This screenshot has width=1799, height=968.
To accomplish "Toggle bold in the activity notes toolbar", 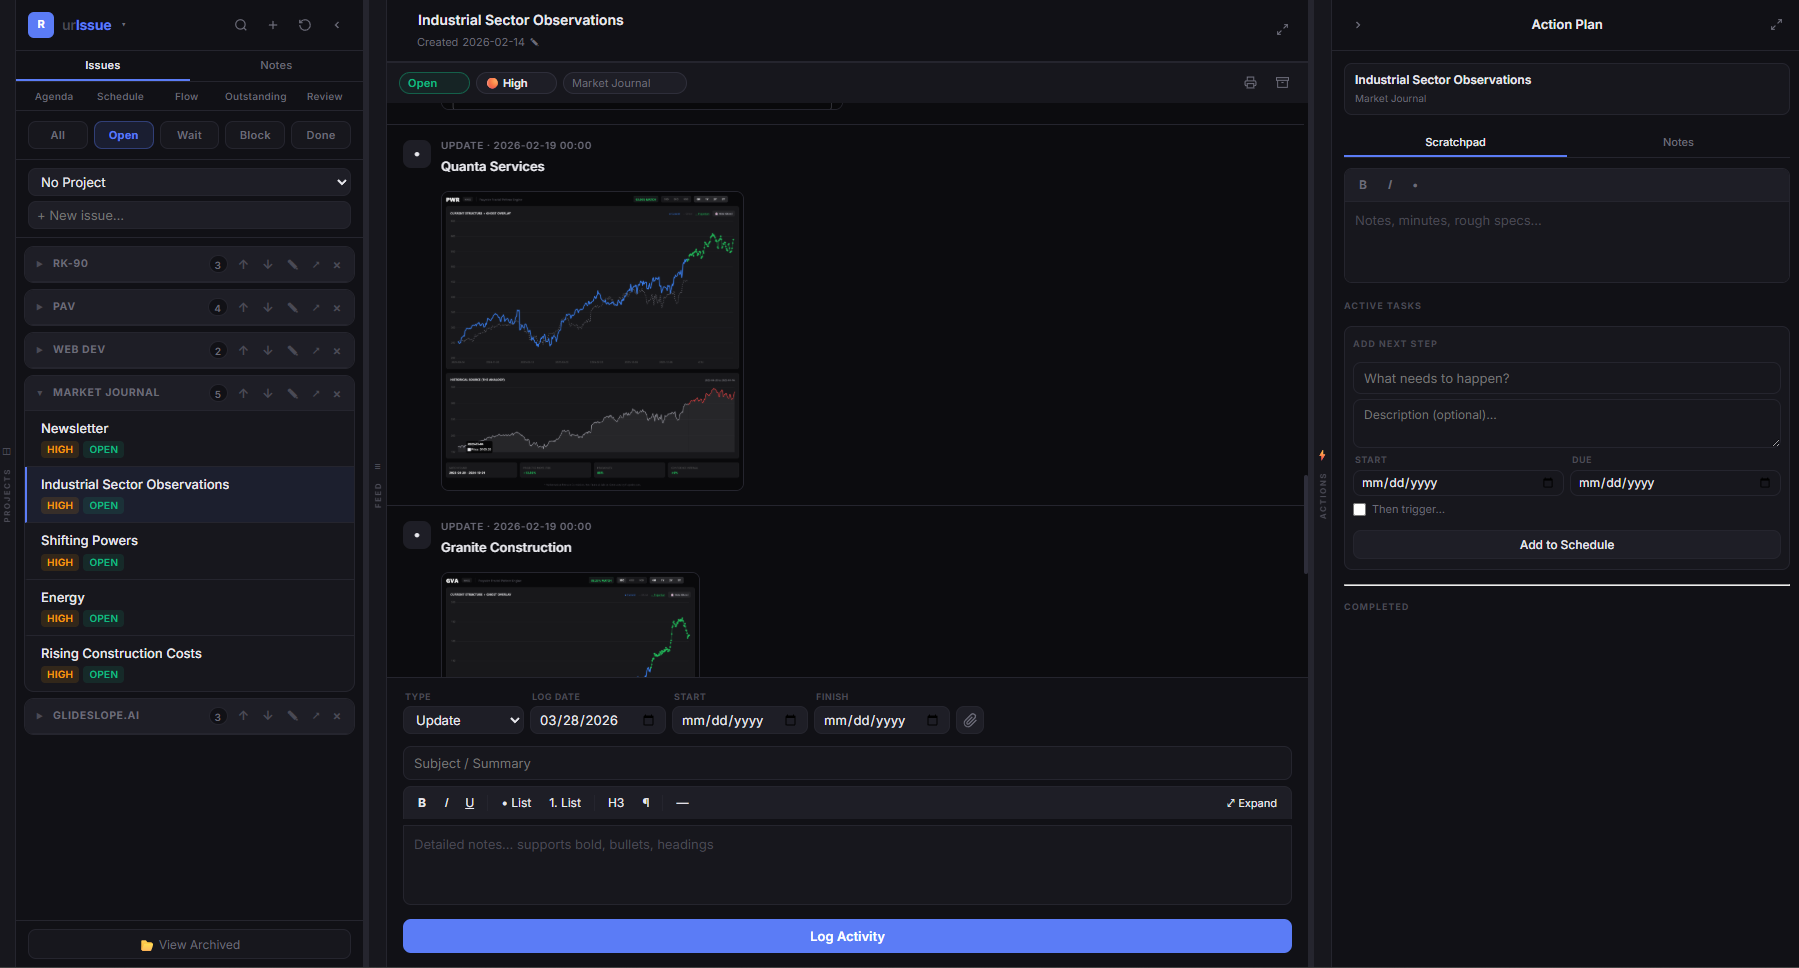I will point(422,803).
